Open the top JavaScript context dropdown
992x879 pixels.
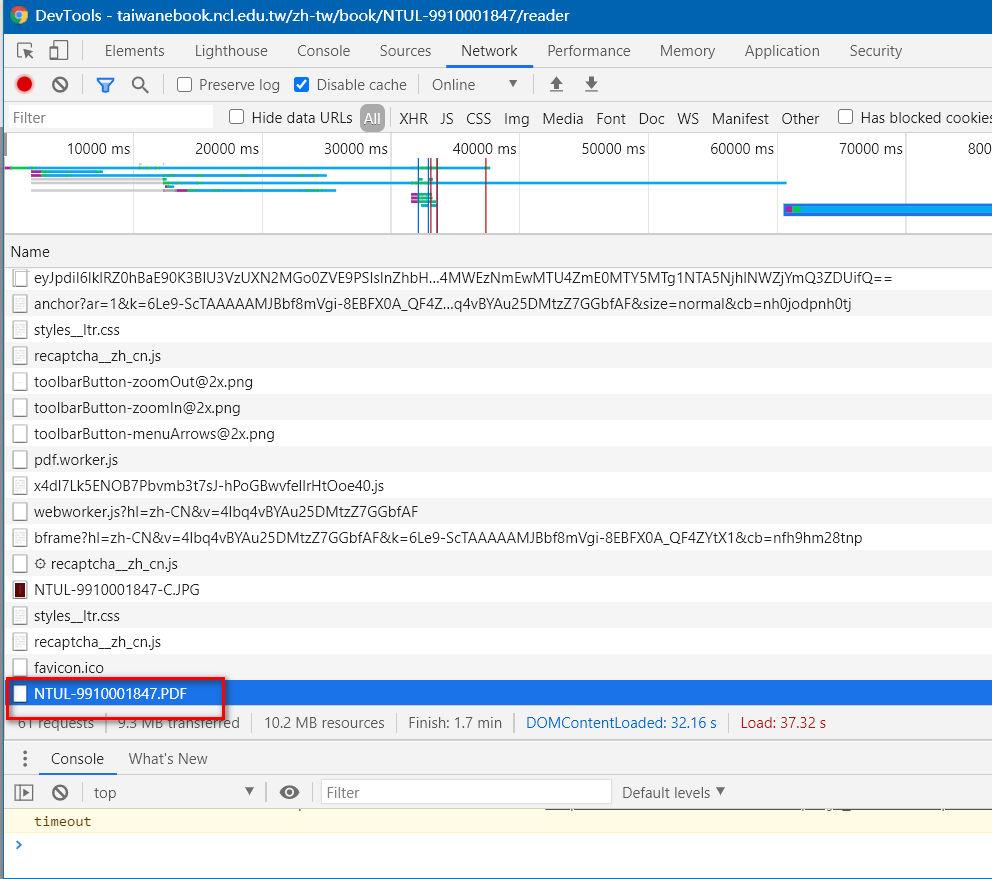tap(174, 793)
